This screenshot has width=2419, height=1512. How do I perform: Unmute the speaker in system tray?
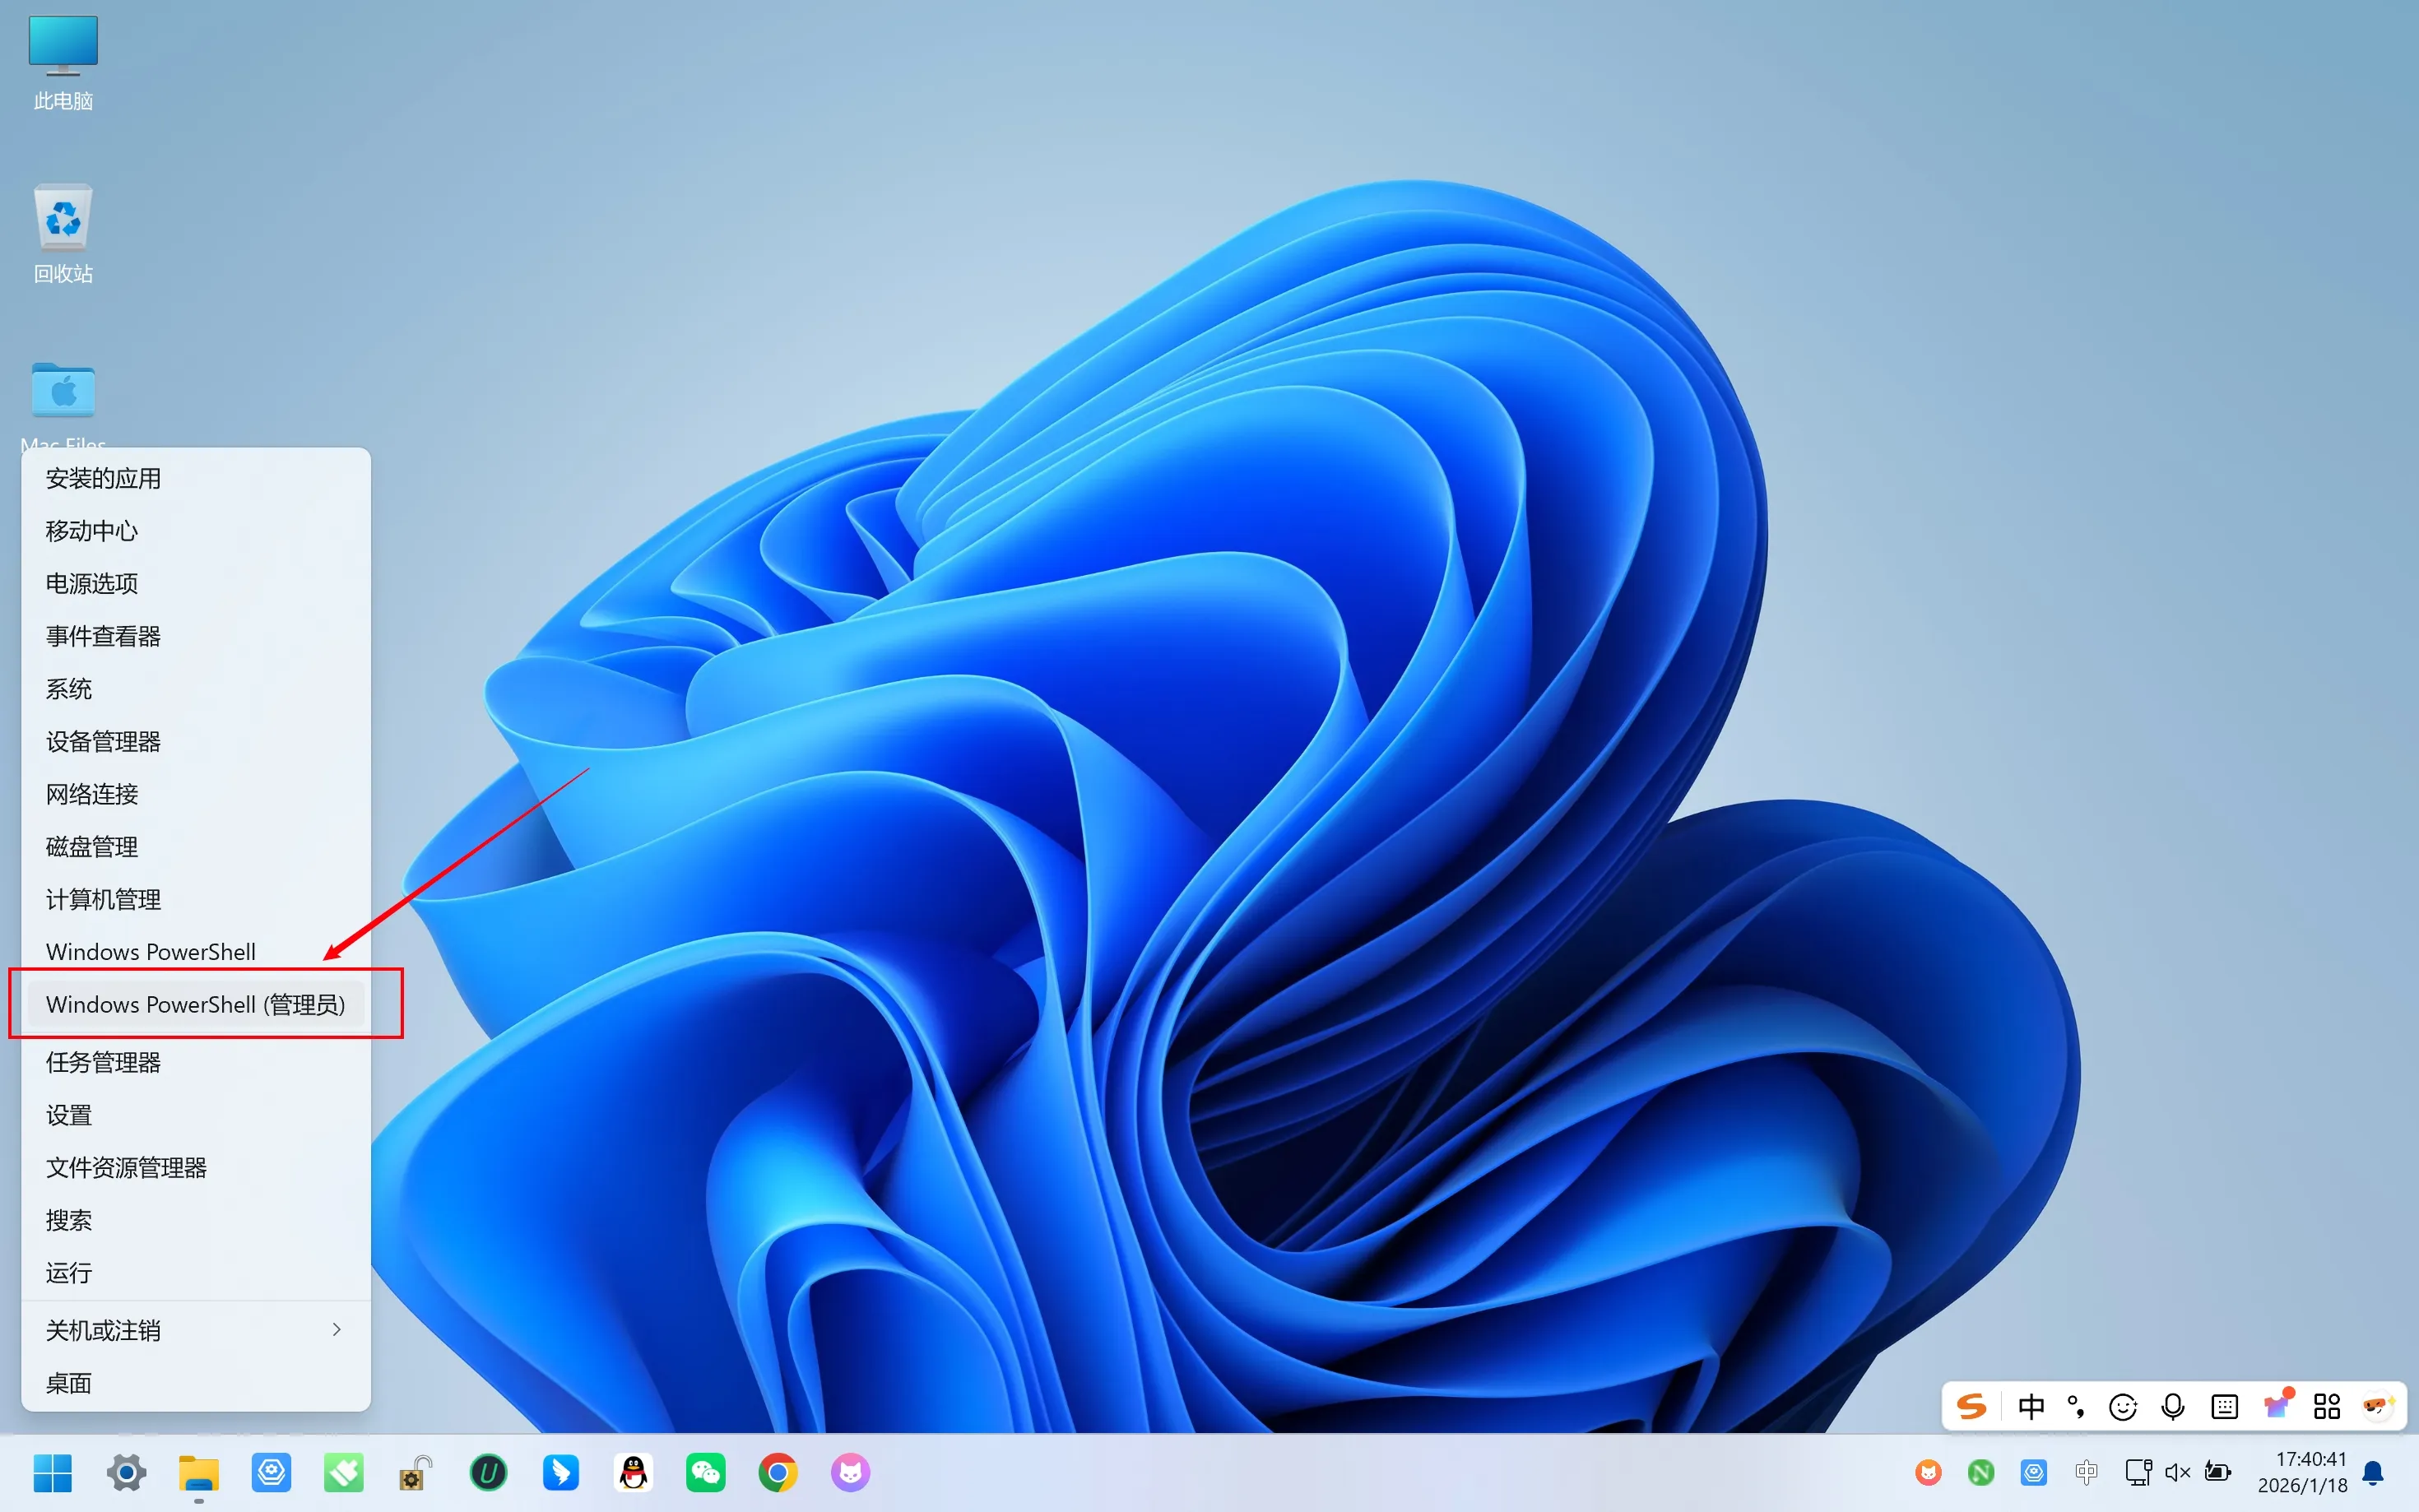(2177, 1472)
